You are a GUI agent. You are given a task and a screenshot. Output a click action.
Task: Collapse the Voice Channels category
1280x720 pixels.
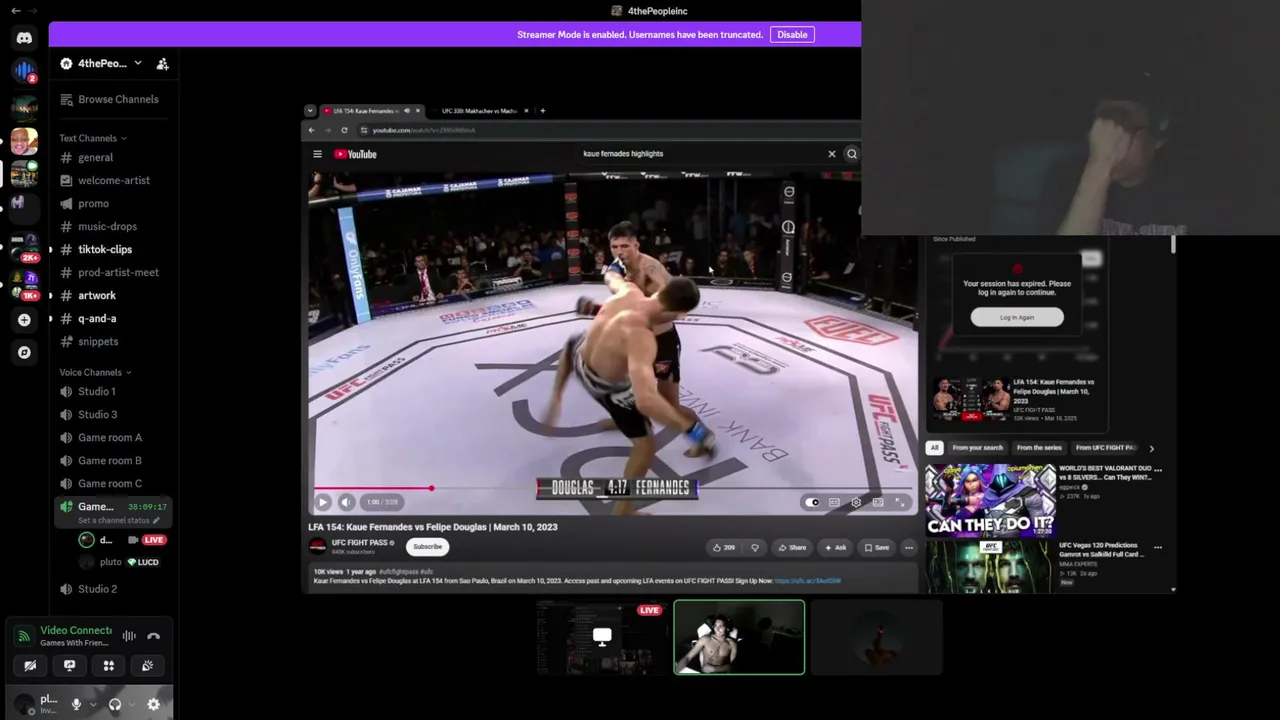pyautogui.click(x=95, y=372)
